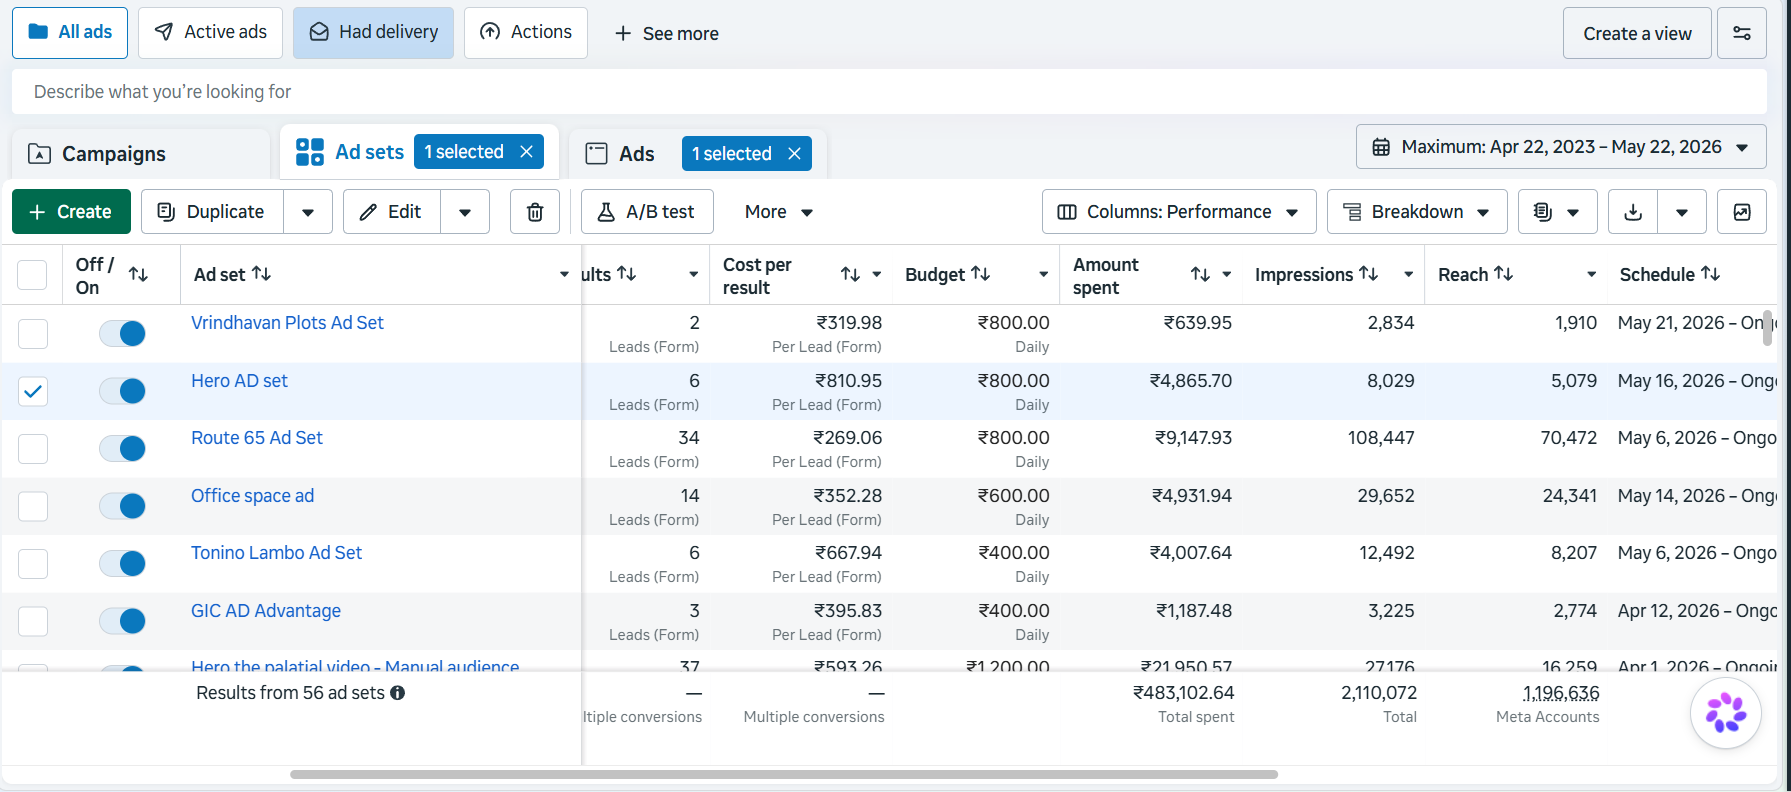Open the reports icon dropdown

pos(1557,212)
